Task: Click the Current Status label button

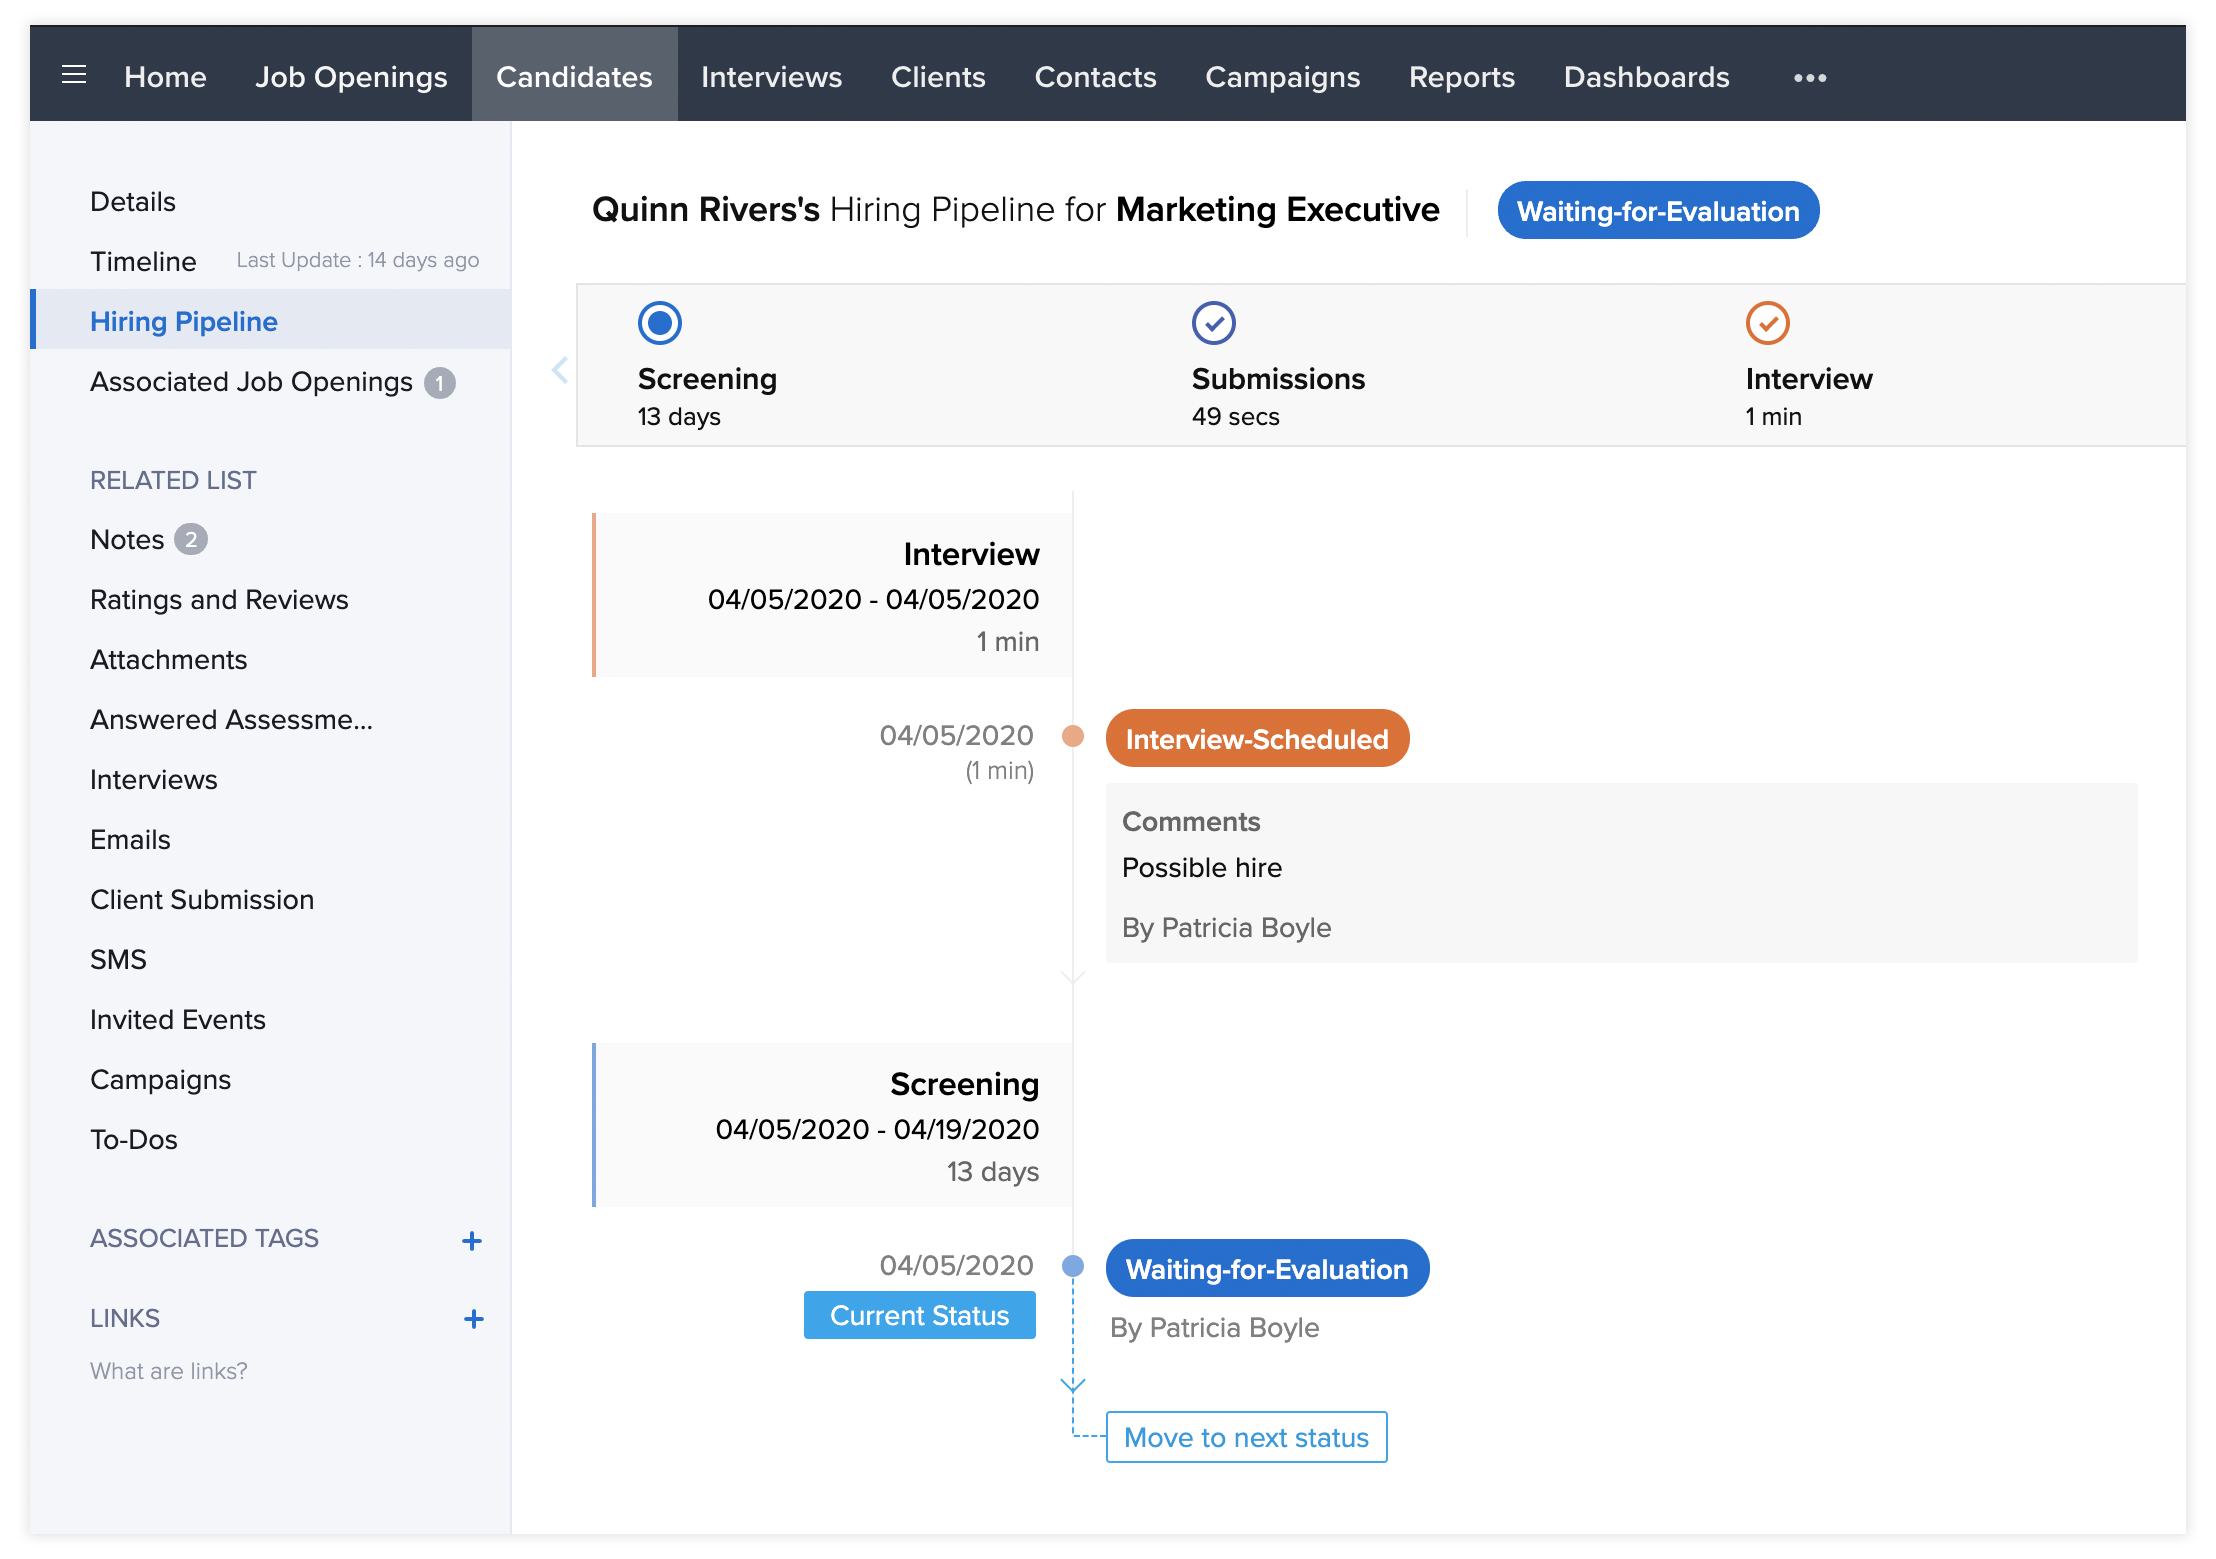Action: [919, 1315]
